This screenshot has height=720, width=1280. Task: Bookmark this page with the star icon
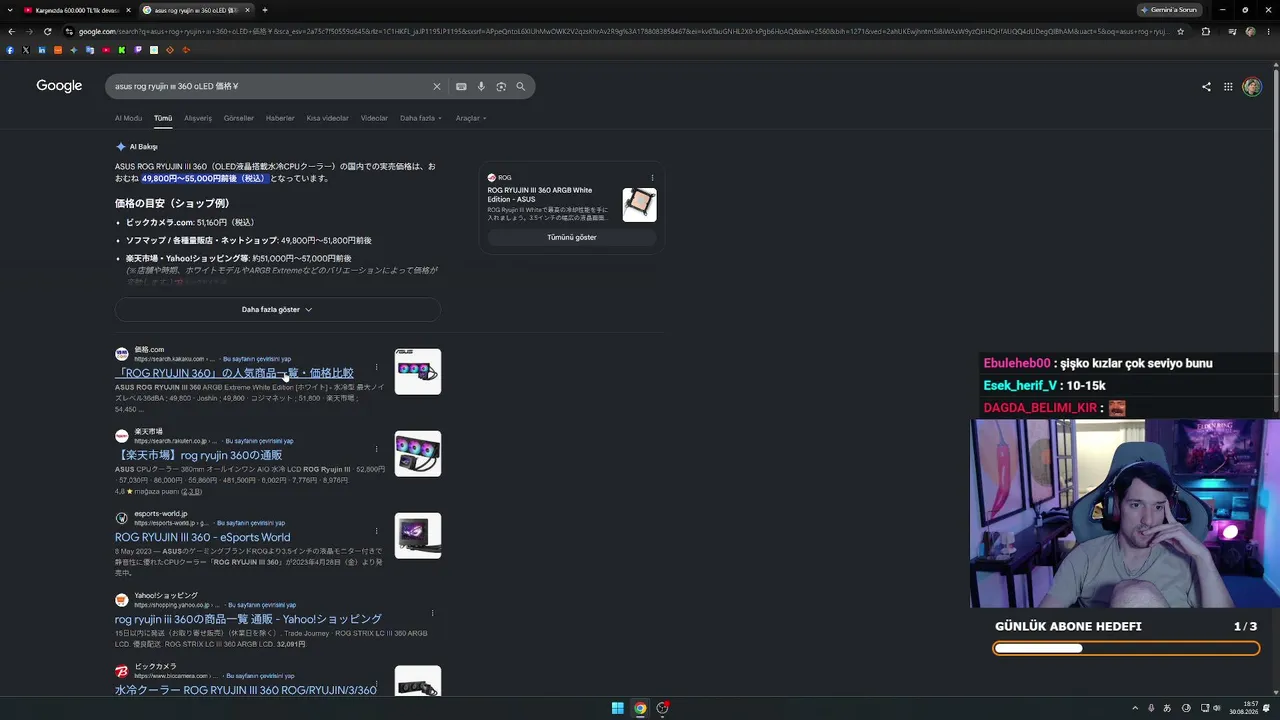[1180, 31]
